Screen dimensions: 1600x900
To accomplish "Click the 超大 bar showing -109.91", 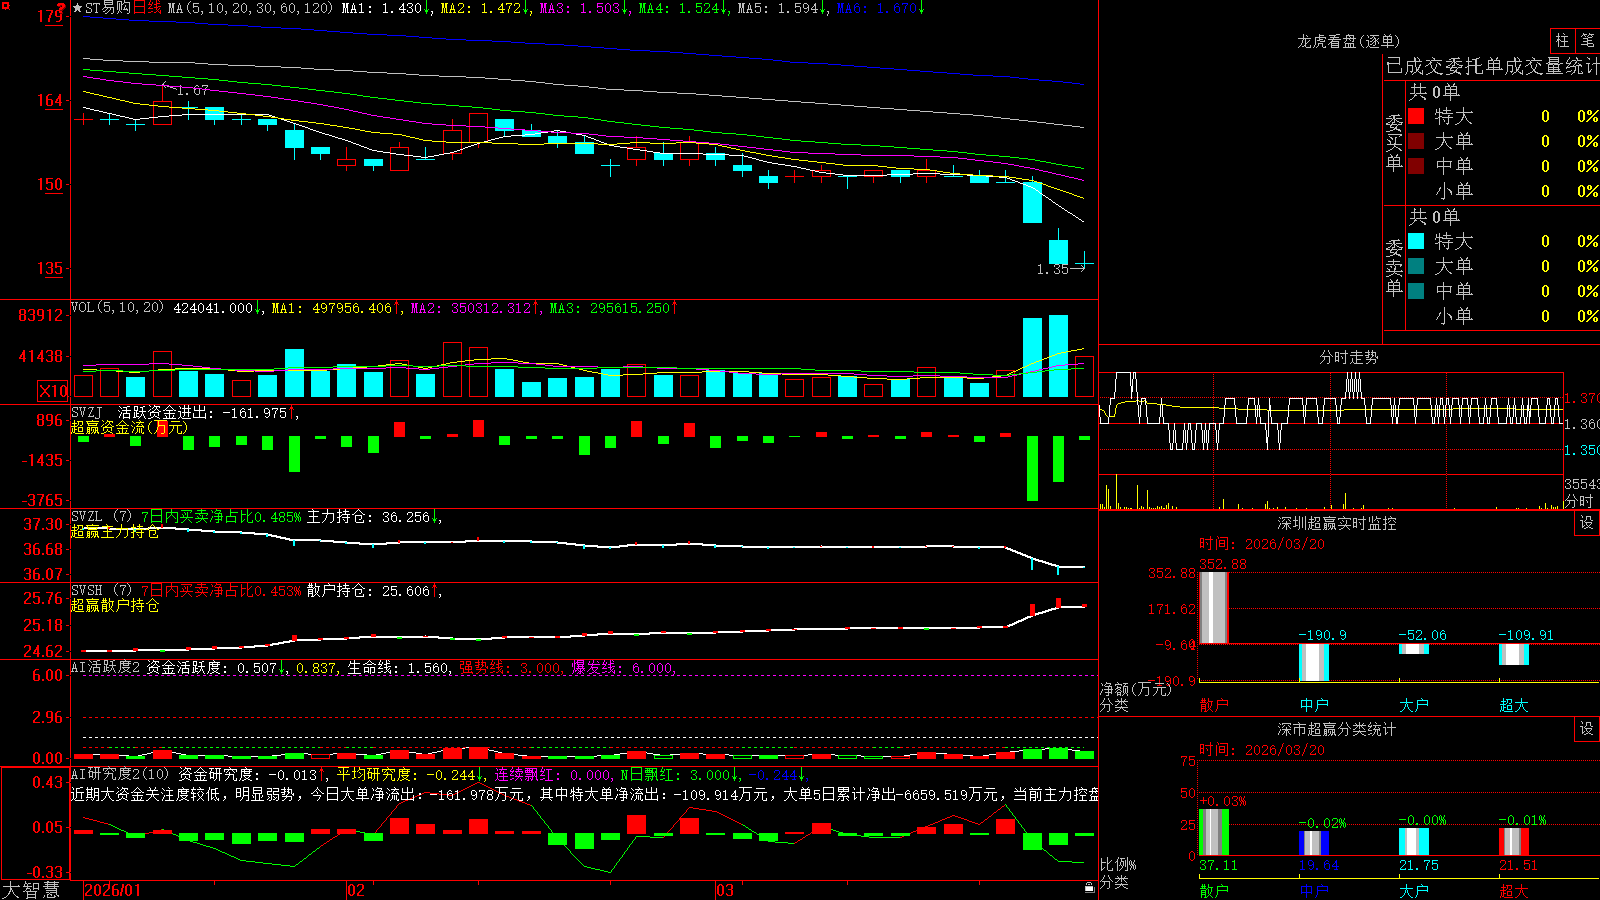I will pyautogui.click(x=1513, y=654).
